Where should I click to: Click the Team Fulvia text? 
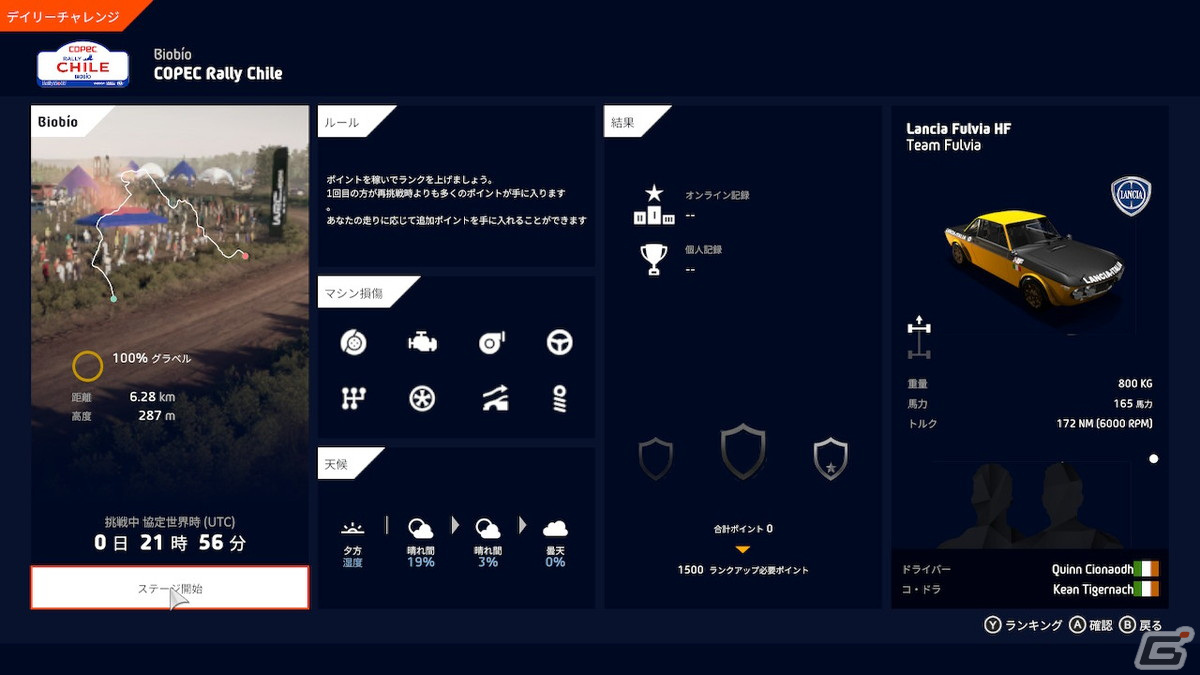[x=943, y=146]
